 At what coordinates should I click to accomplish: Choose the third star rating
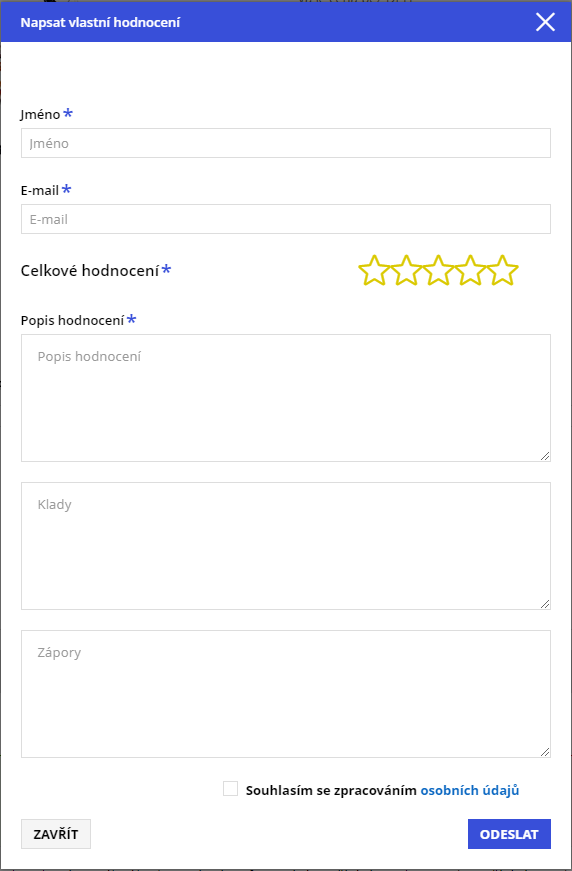tap(438, 271)
